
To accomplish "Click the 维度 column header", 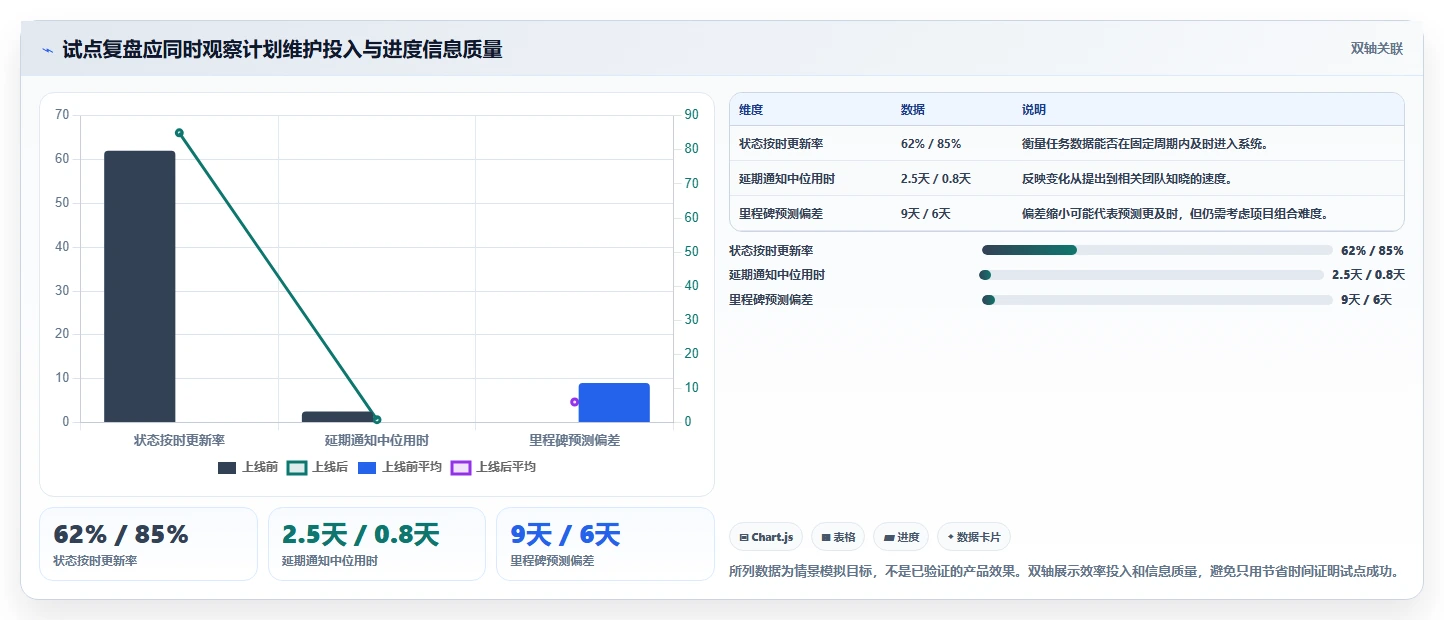I will click(x=751, y=109).
